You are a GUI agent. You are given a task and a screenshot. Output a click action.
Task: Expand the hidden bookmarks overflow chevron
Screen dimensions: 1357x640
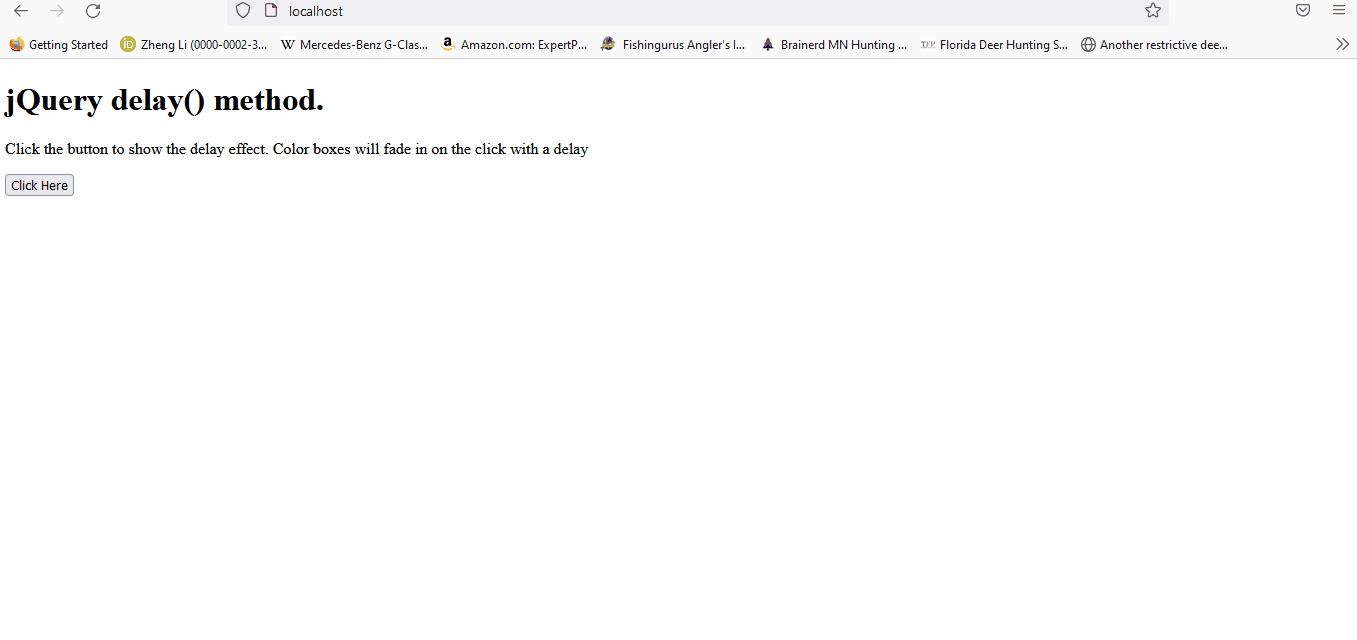click(x=1342, y=44)
